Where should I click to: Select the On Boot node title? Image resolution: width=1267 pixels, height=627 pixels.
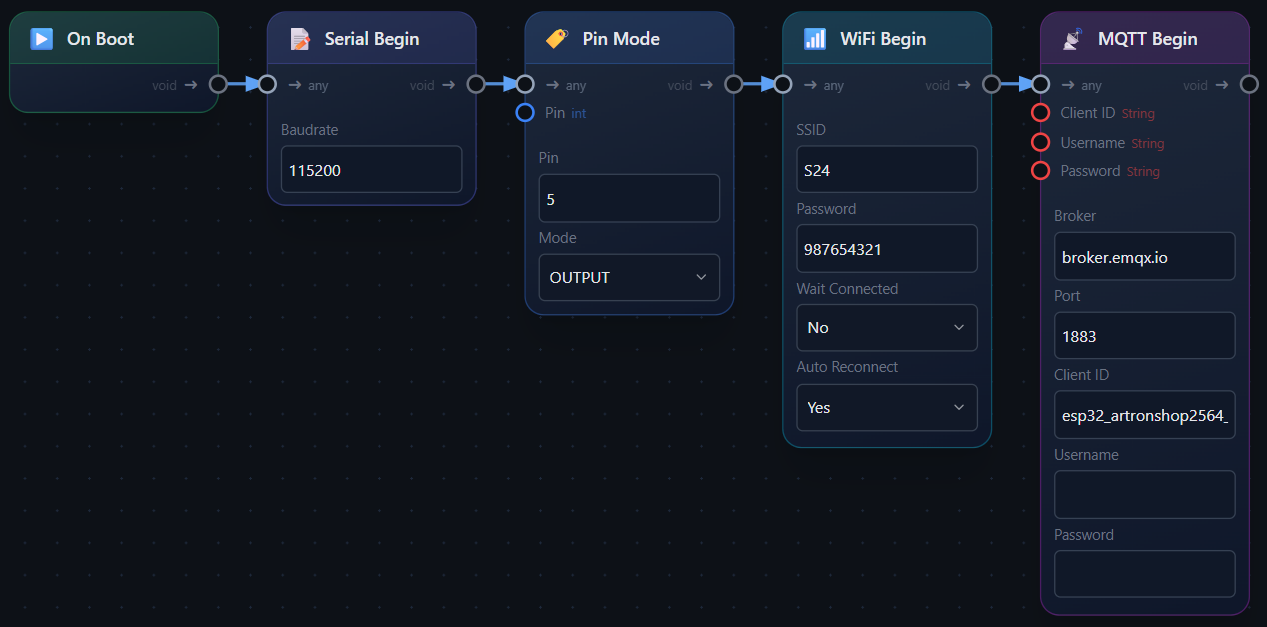click(100, 39)
